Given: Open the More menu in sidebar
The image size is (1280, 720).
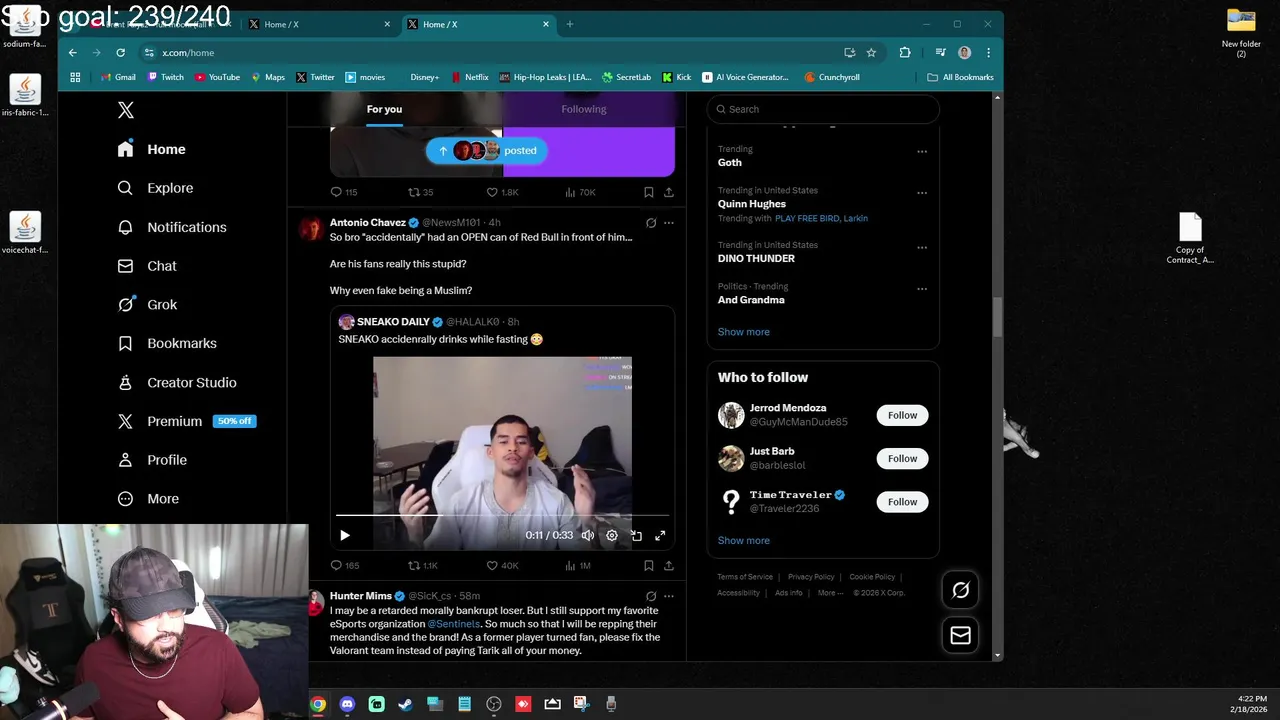Looking at the screenshot, I should tap(148, 499).
